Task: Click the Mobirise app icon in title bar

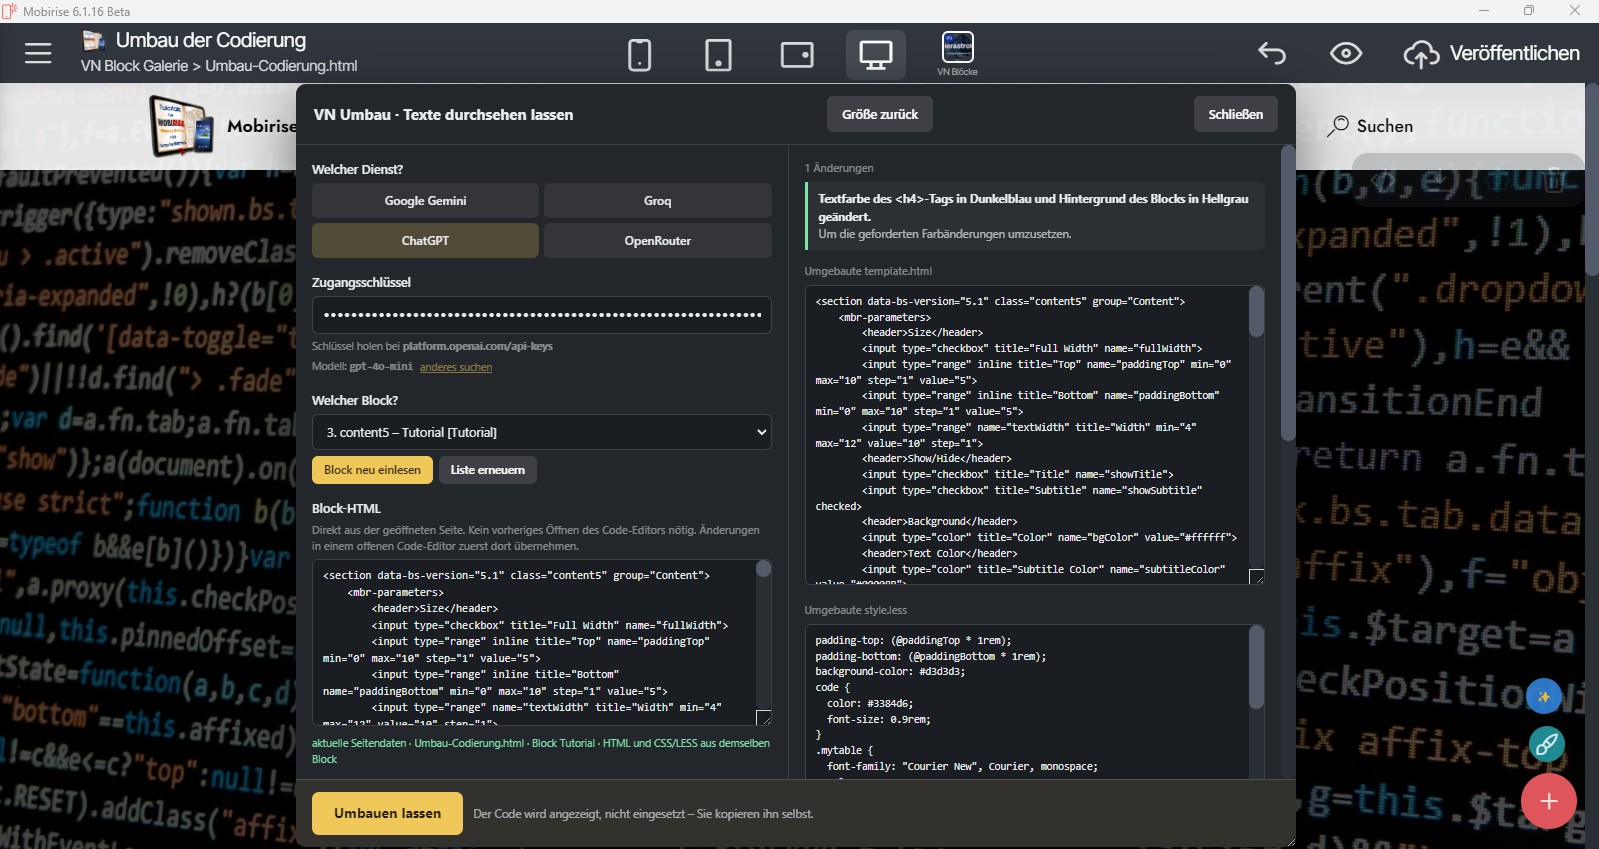Action: (x=10, y=11)
